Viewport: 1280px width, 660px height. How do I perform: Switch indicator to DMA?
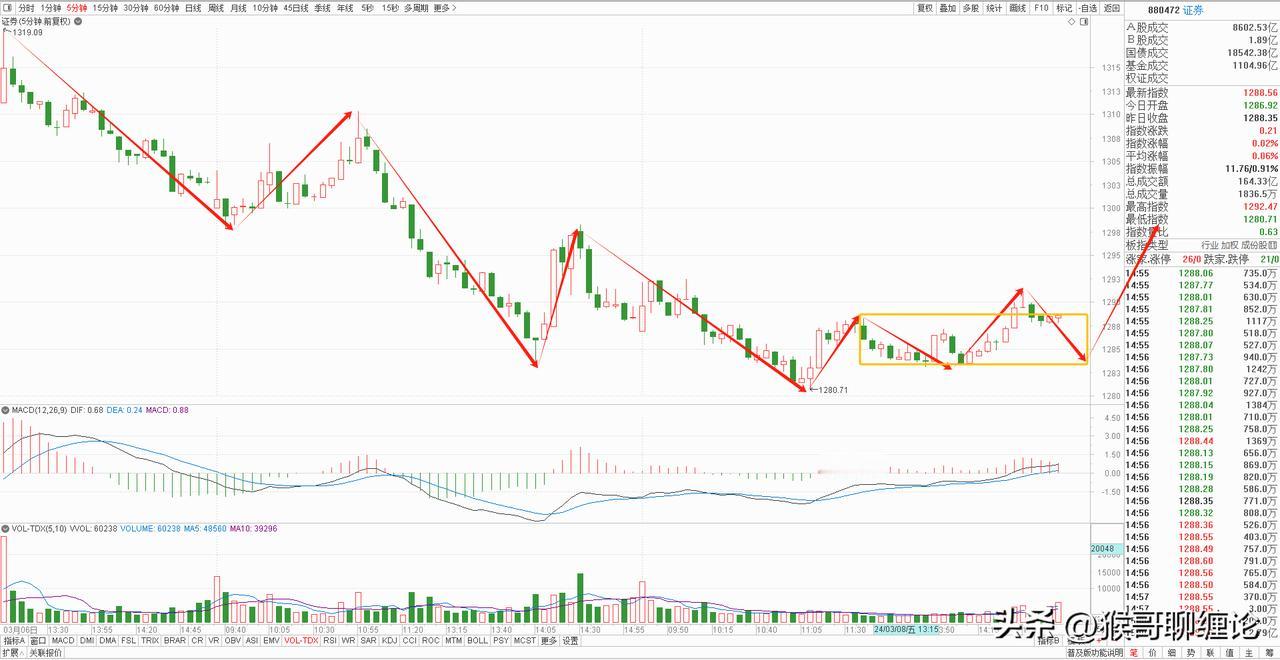pos(107,640)
